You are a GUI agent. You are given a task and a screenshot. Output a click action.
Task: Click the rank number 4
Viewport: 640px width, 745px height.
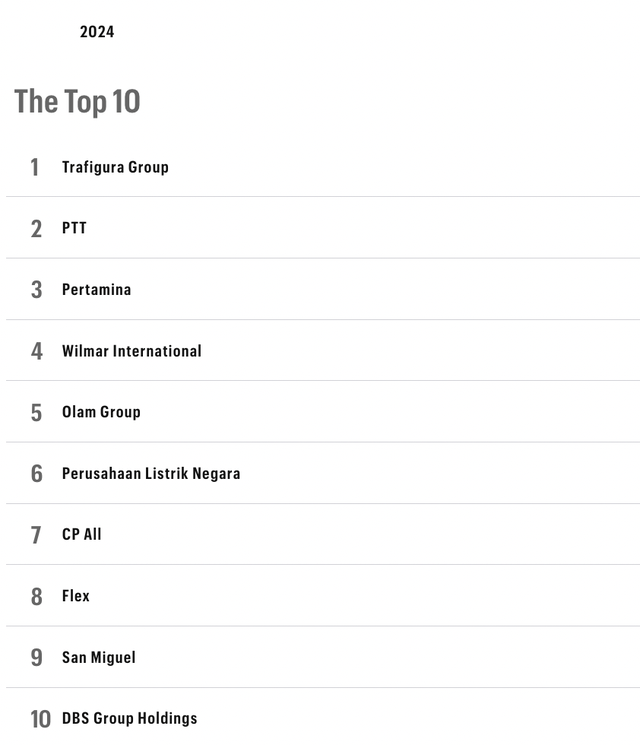36,352
